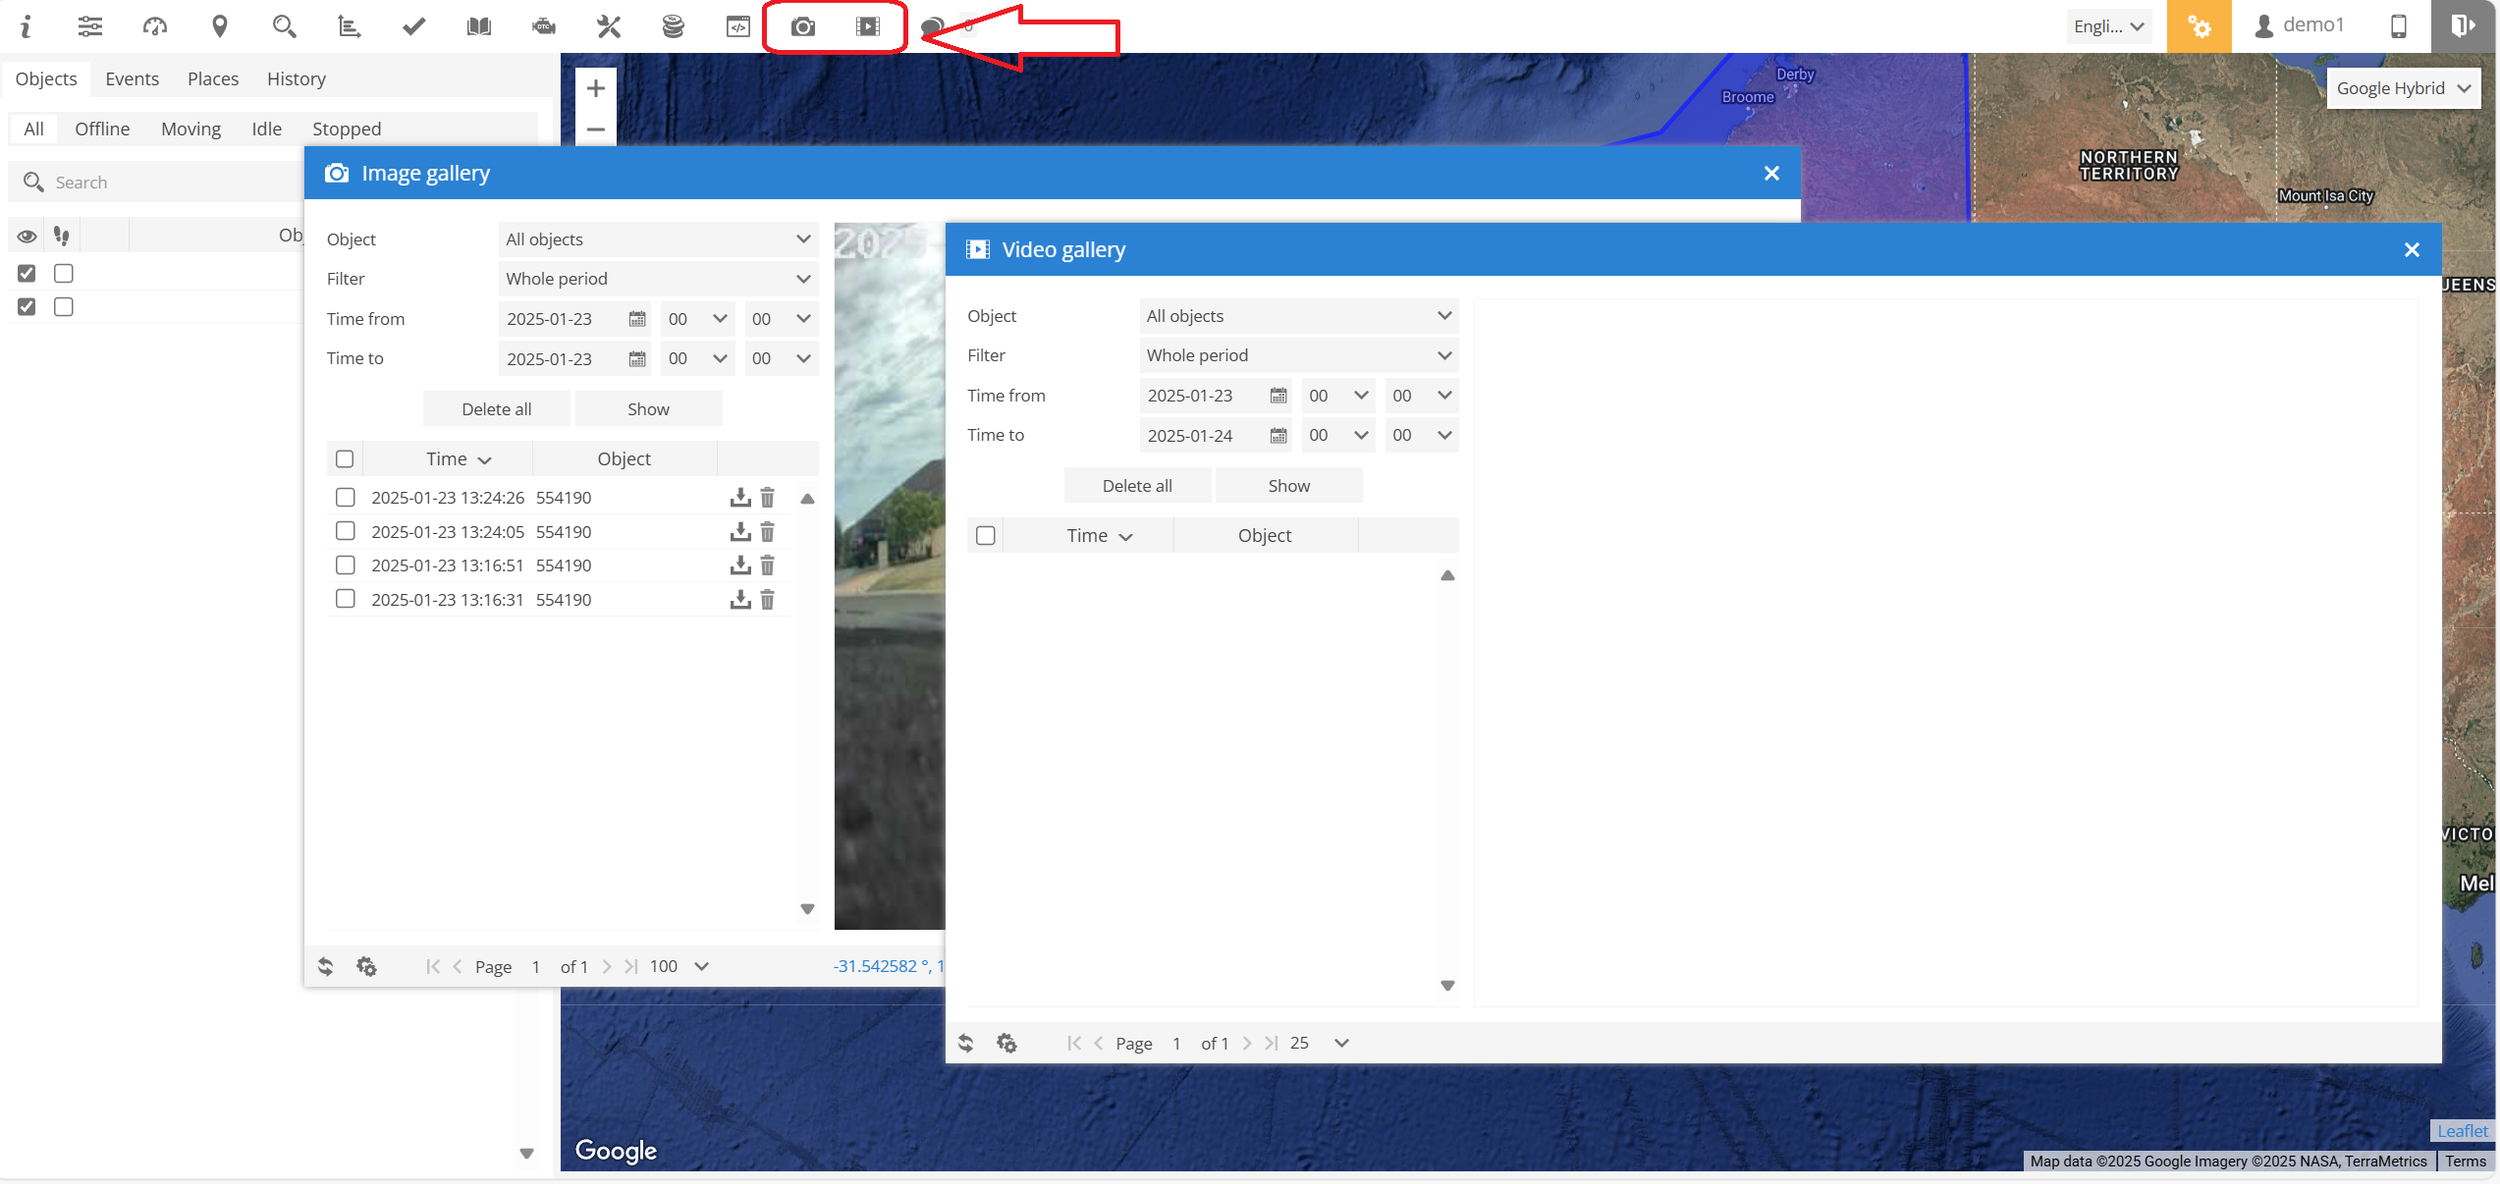Expand Video gallery Filter Whole period dropdown
The image size is (2500, 1184).
click(x=1297, y=356)
